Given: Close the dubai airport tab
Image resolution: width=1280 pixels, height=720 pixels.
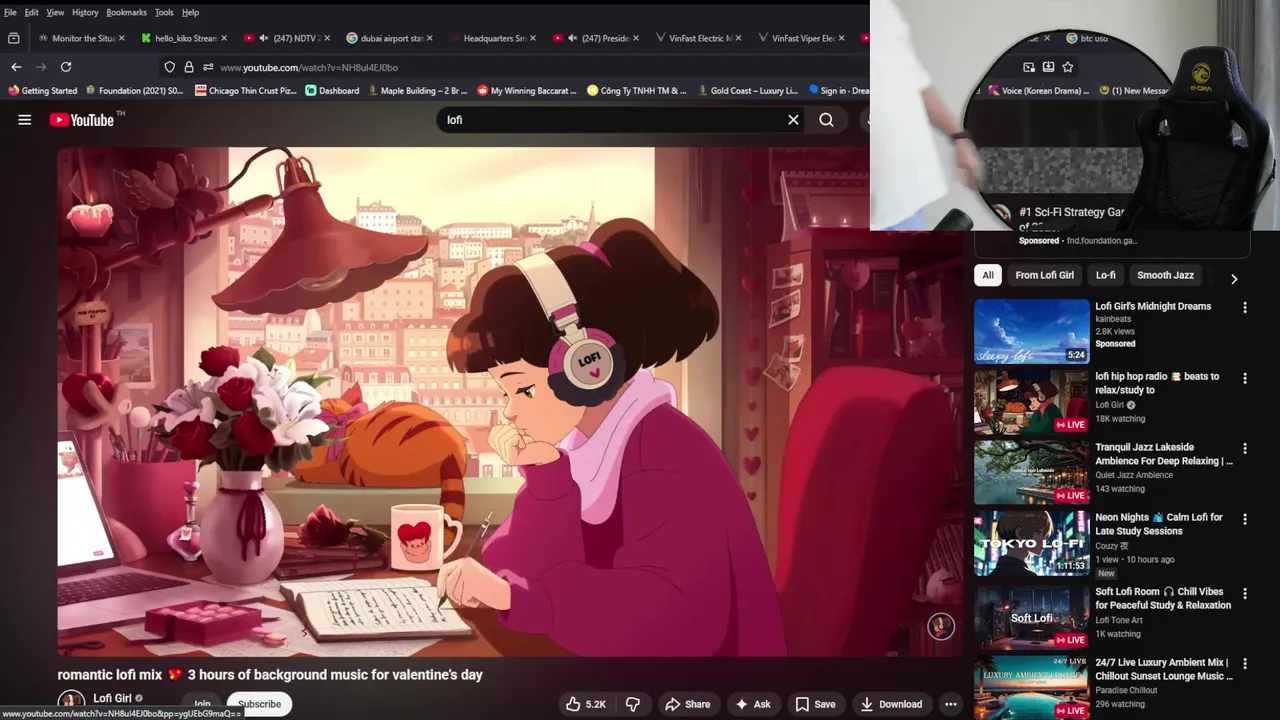Looking at the screenshot, I should click(x=430, y=38).
